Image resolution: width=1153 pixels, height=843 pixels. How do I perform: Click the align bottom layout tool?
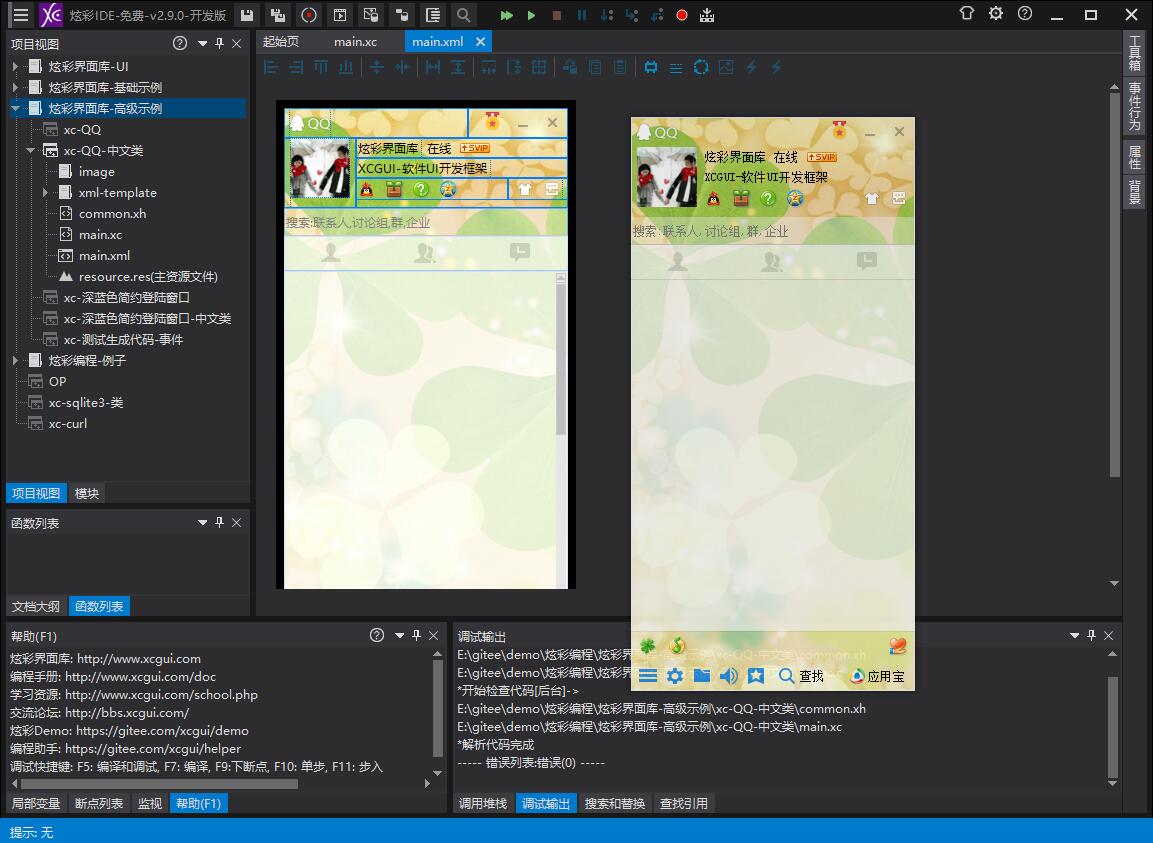[346, 68]
